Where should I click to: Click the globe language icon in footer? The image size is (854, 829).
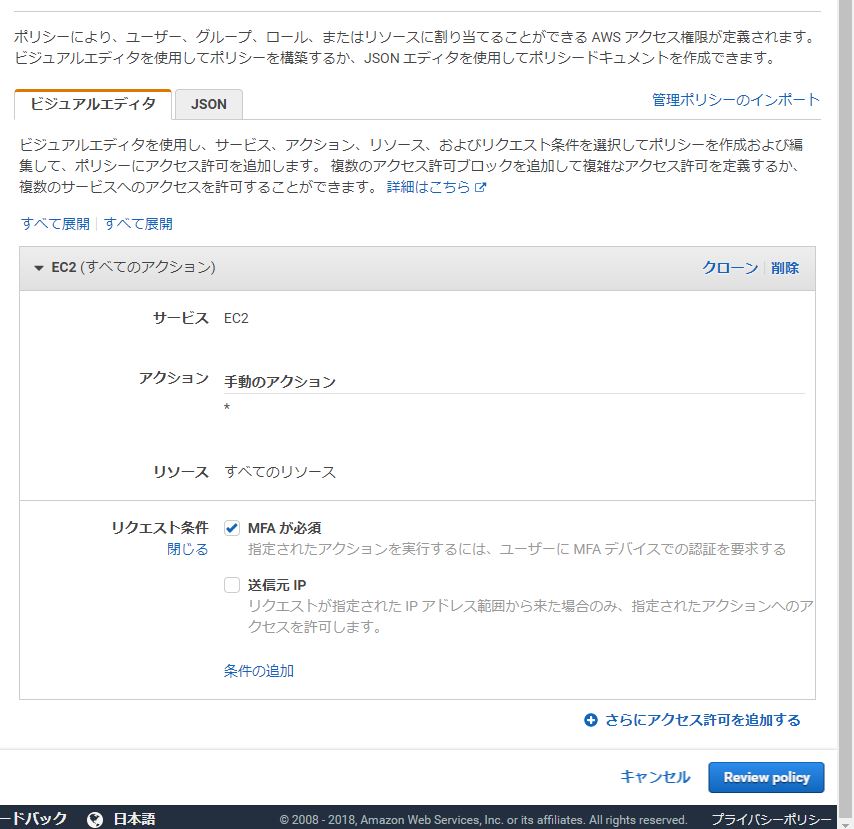(x=95, y=819)
